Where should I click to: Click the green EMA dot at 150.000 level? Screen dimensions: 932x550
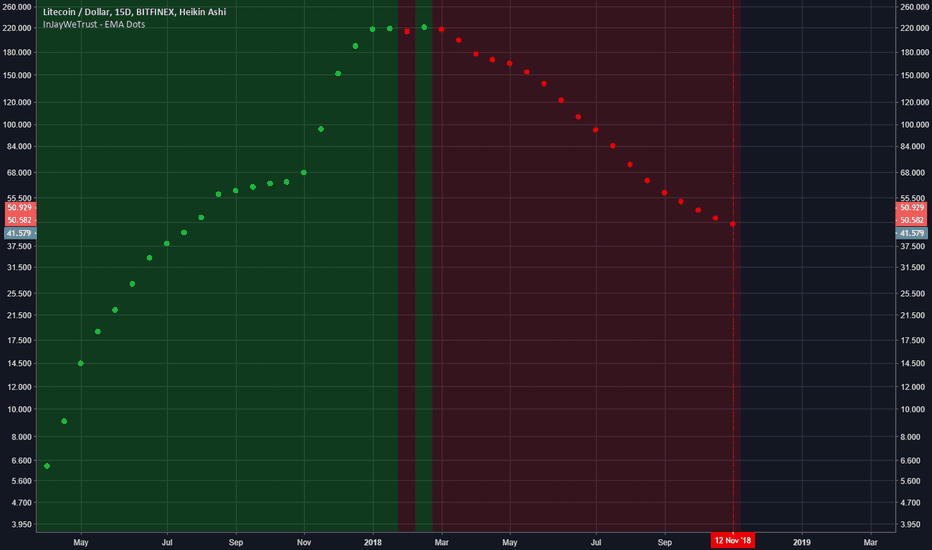(x=338, y=74)
